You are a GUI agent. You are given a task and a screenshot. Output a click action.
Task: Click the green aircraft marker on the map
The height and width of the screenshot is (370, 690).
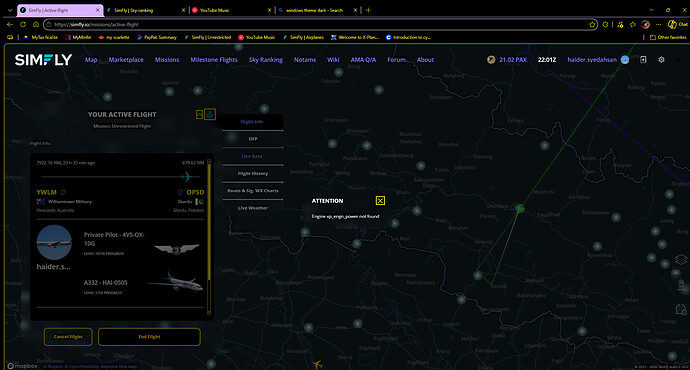[x=520, y=208]
